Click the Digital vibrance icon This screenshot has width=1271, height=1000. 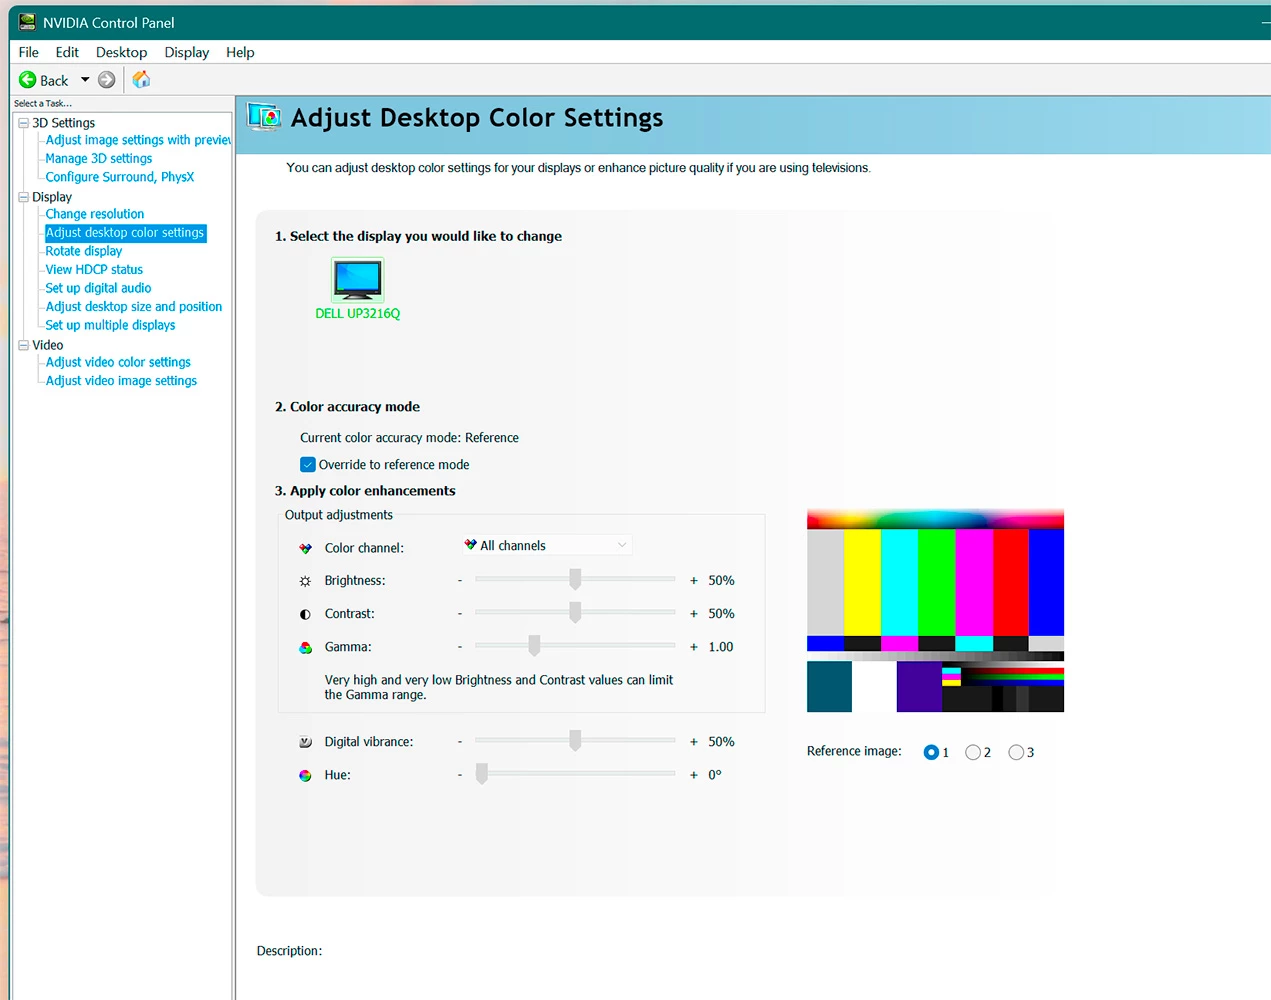[305, 742]
